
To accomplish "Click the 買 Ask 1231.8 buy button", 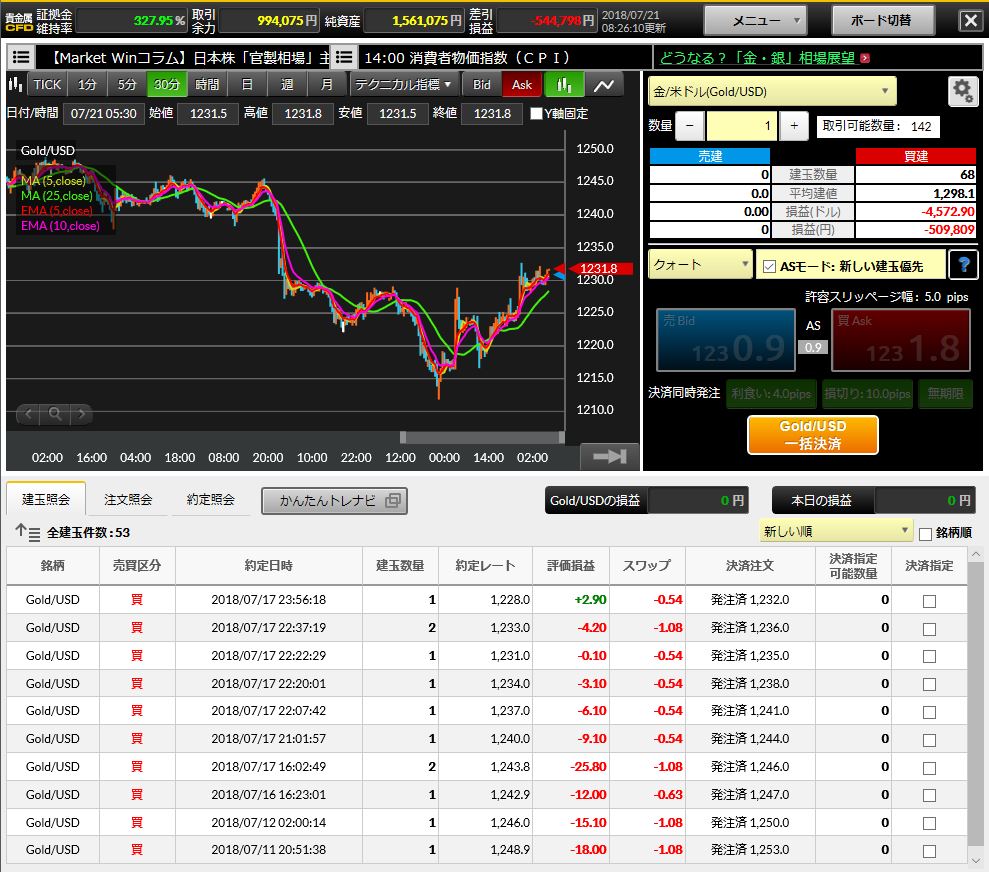I will click(901, 340).
